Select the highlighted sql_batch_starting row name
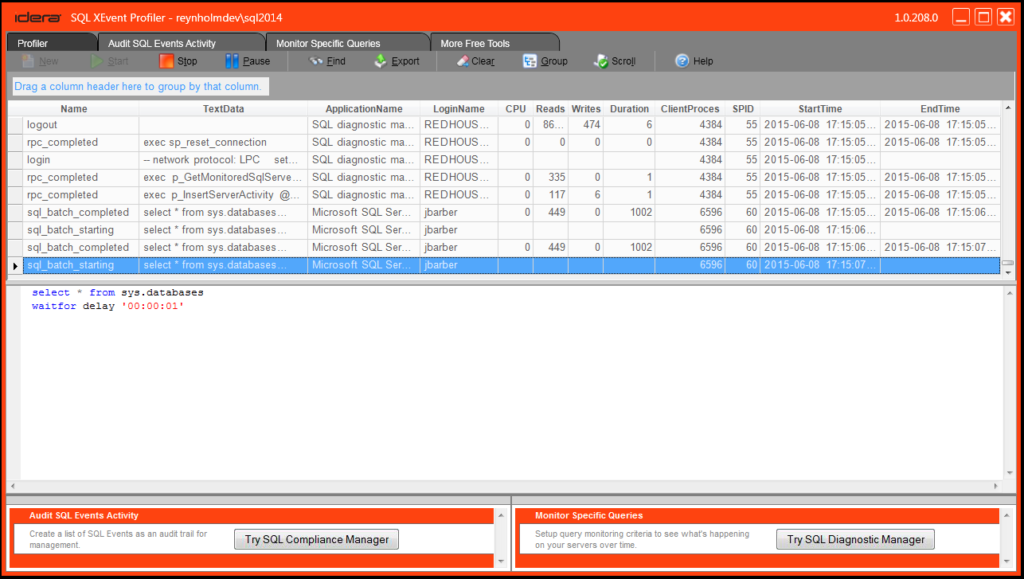The height and width of the screenshot is (579, 1024). point(71,265)
